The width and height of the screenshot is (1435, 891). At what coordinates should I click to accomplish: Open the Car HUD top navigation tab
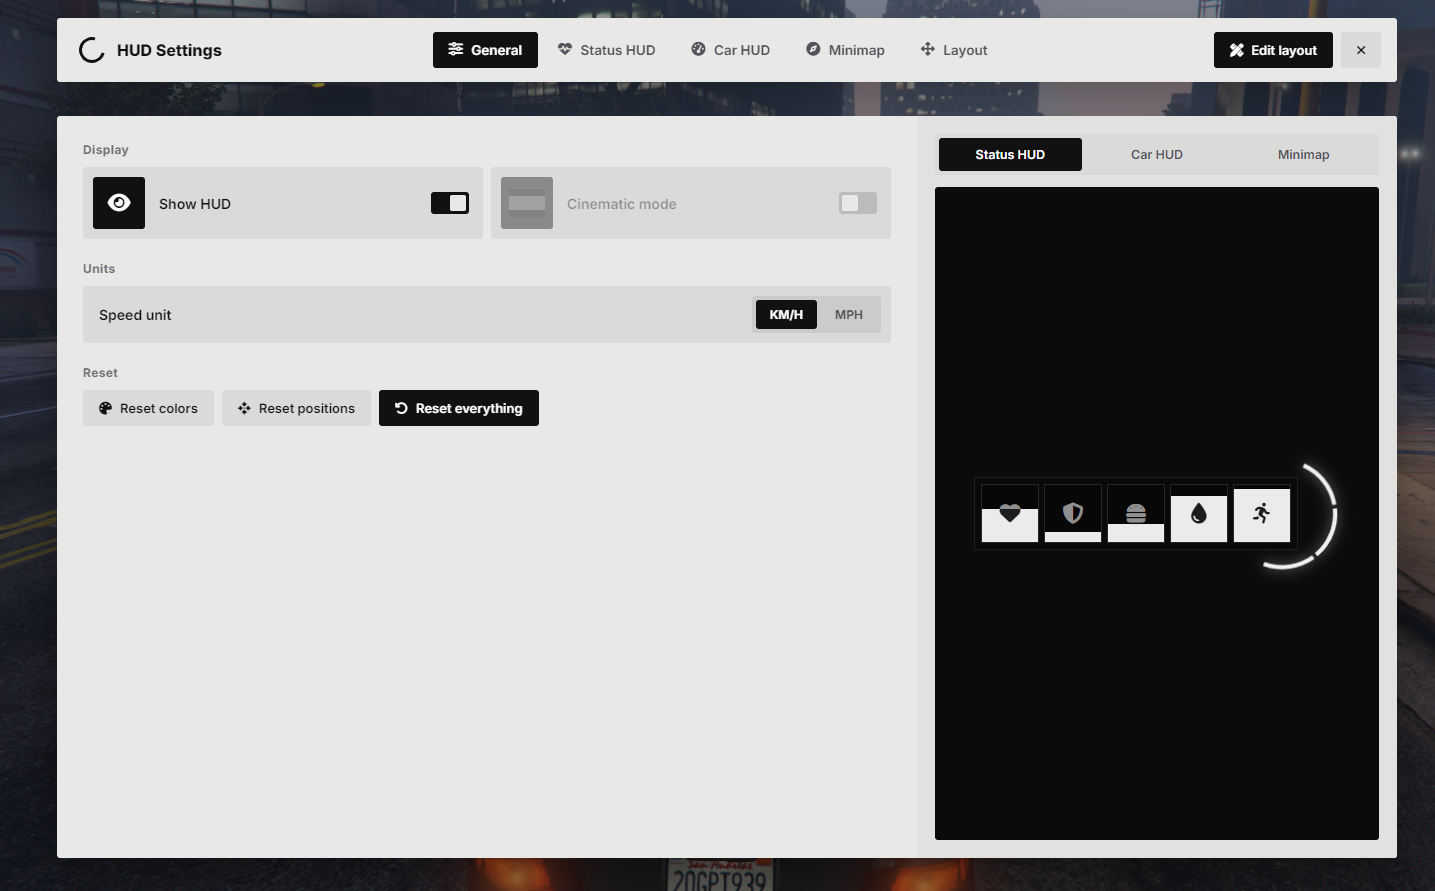[730, 50]
